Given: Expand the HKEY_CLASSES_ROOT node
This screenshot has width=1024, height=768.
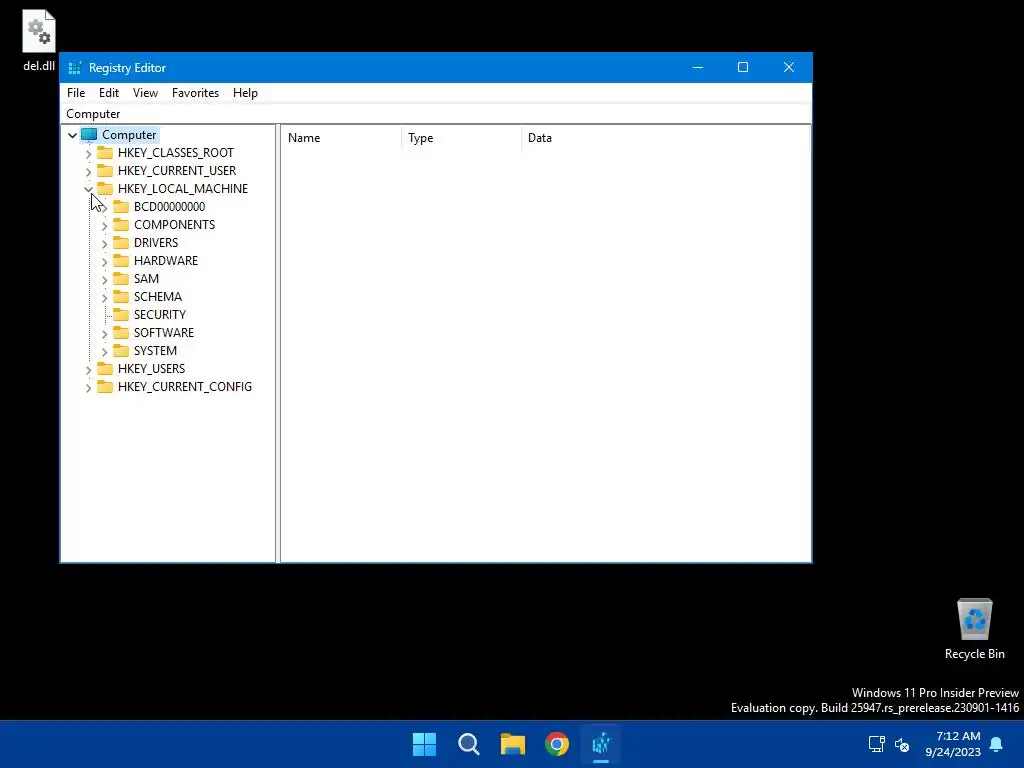Looking at the screenshot, I should pyautogui.click(x=89, y=153).
